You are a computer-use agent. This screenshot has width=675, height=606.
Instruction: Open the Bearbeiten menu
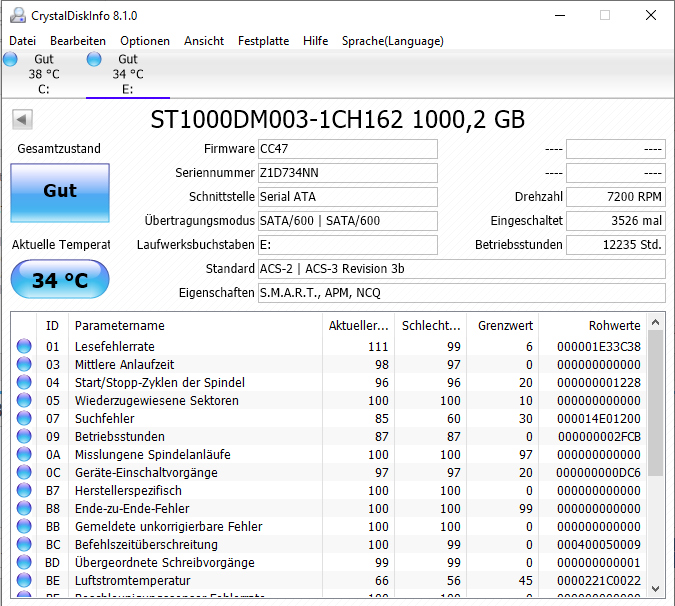click(78, 41)
